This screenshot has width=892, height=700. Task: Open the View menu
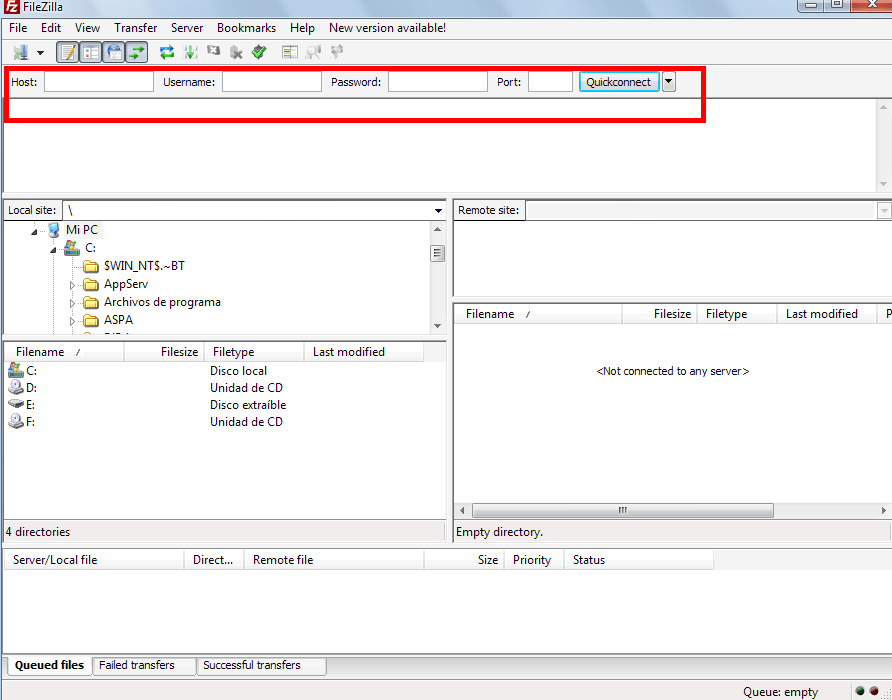87,28
